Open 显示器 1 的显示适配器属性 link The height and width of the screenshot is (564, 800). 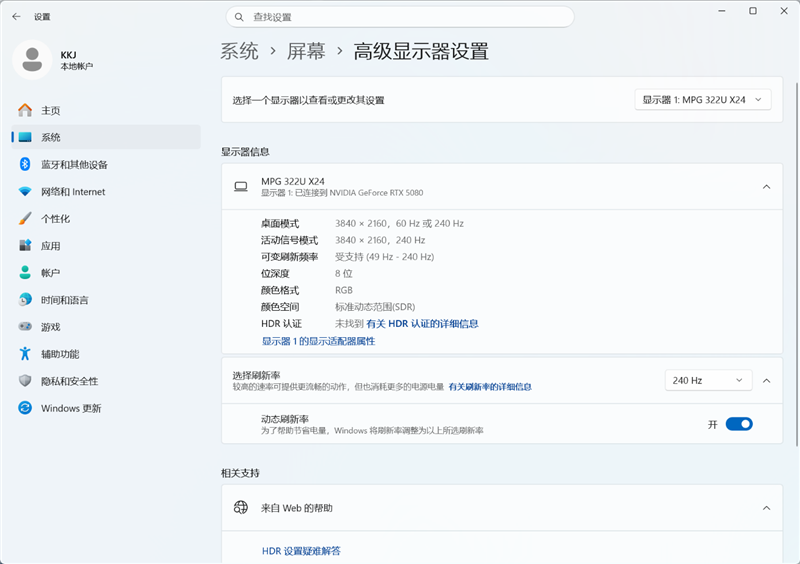tap(318, 341)
